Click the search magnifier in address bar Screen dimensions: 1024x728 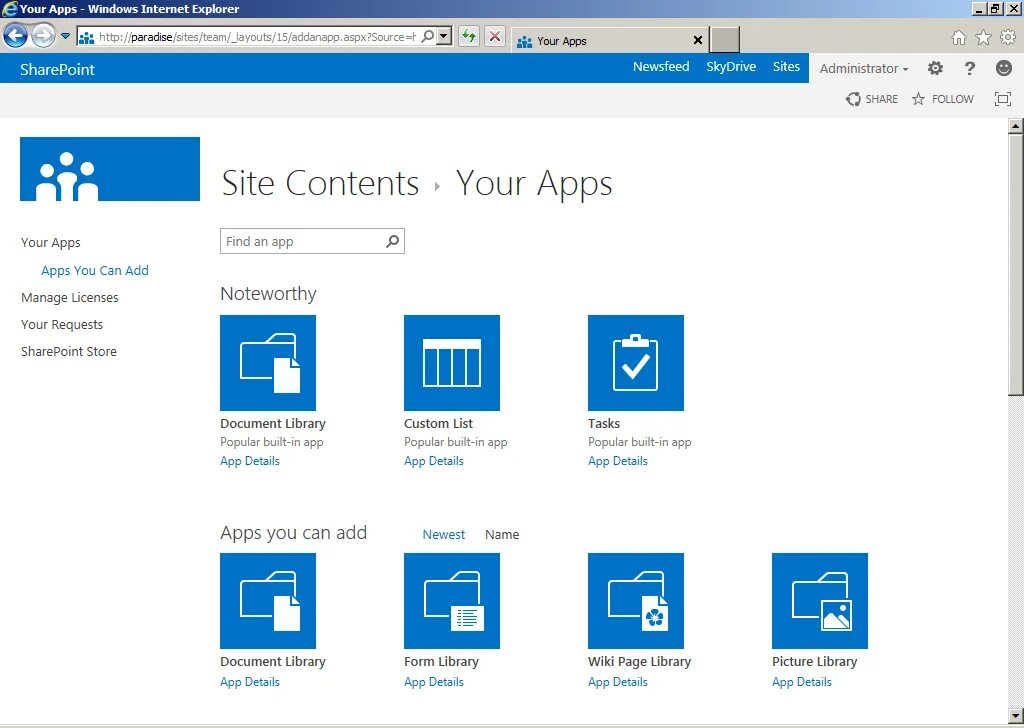(427, 37)
